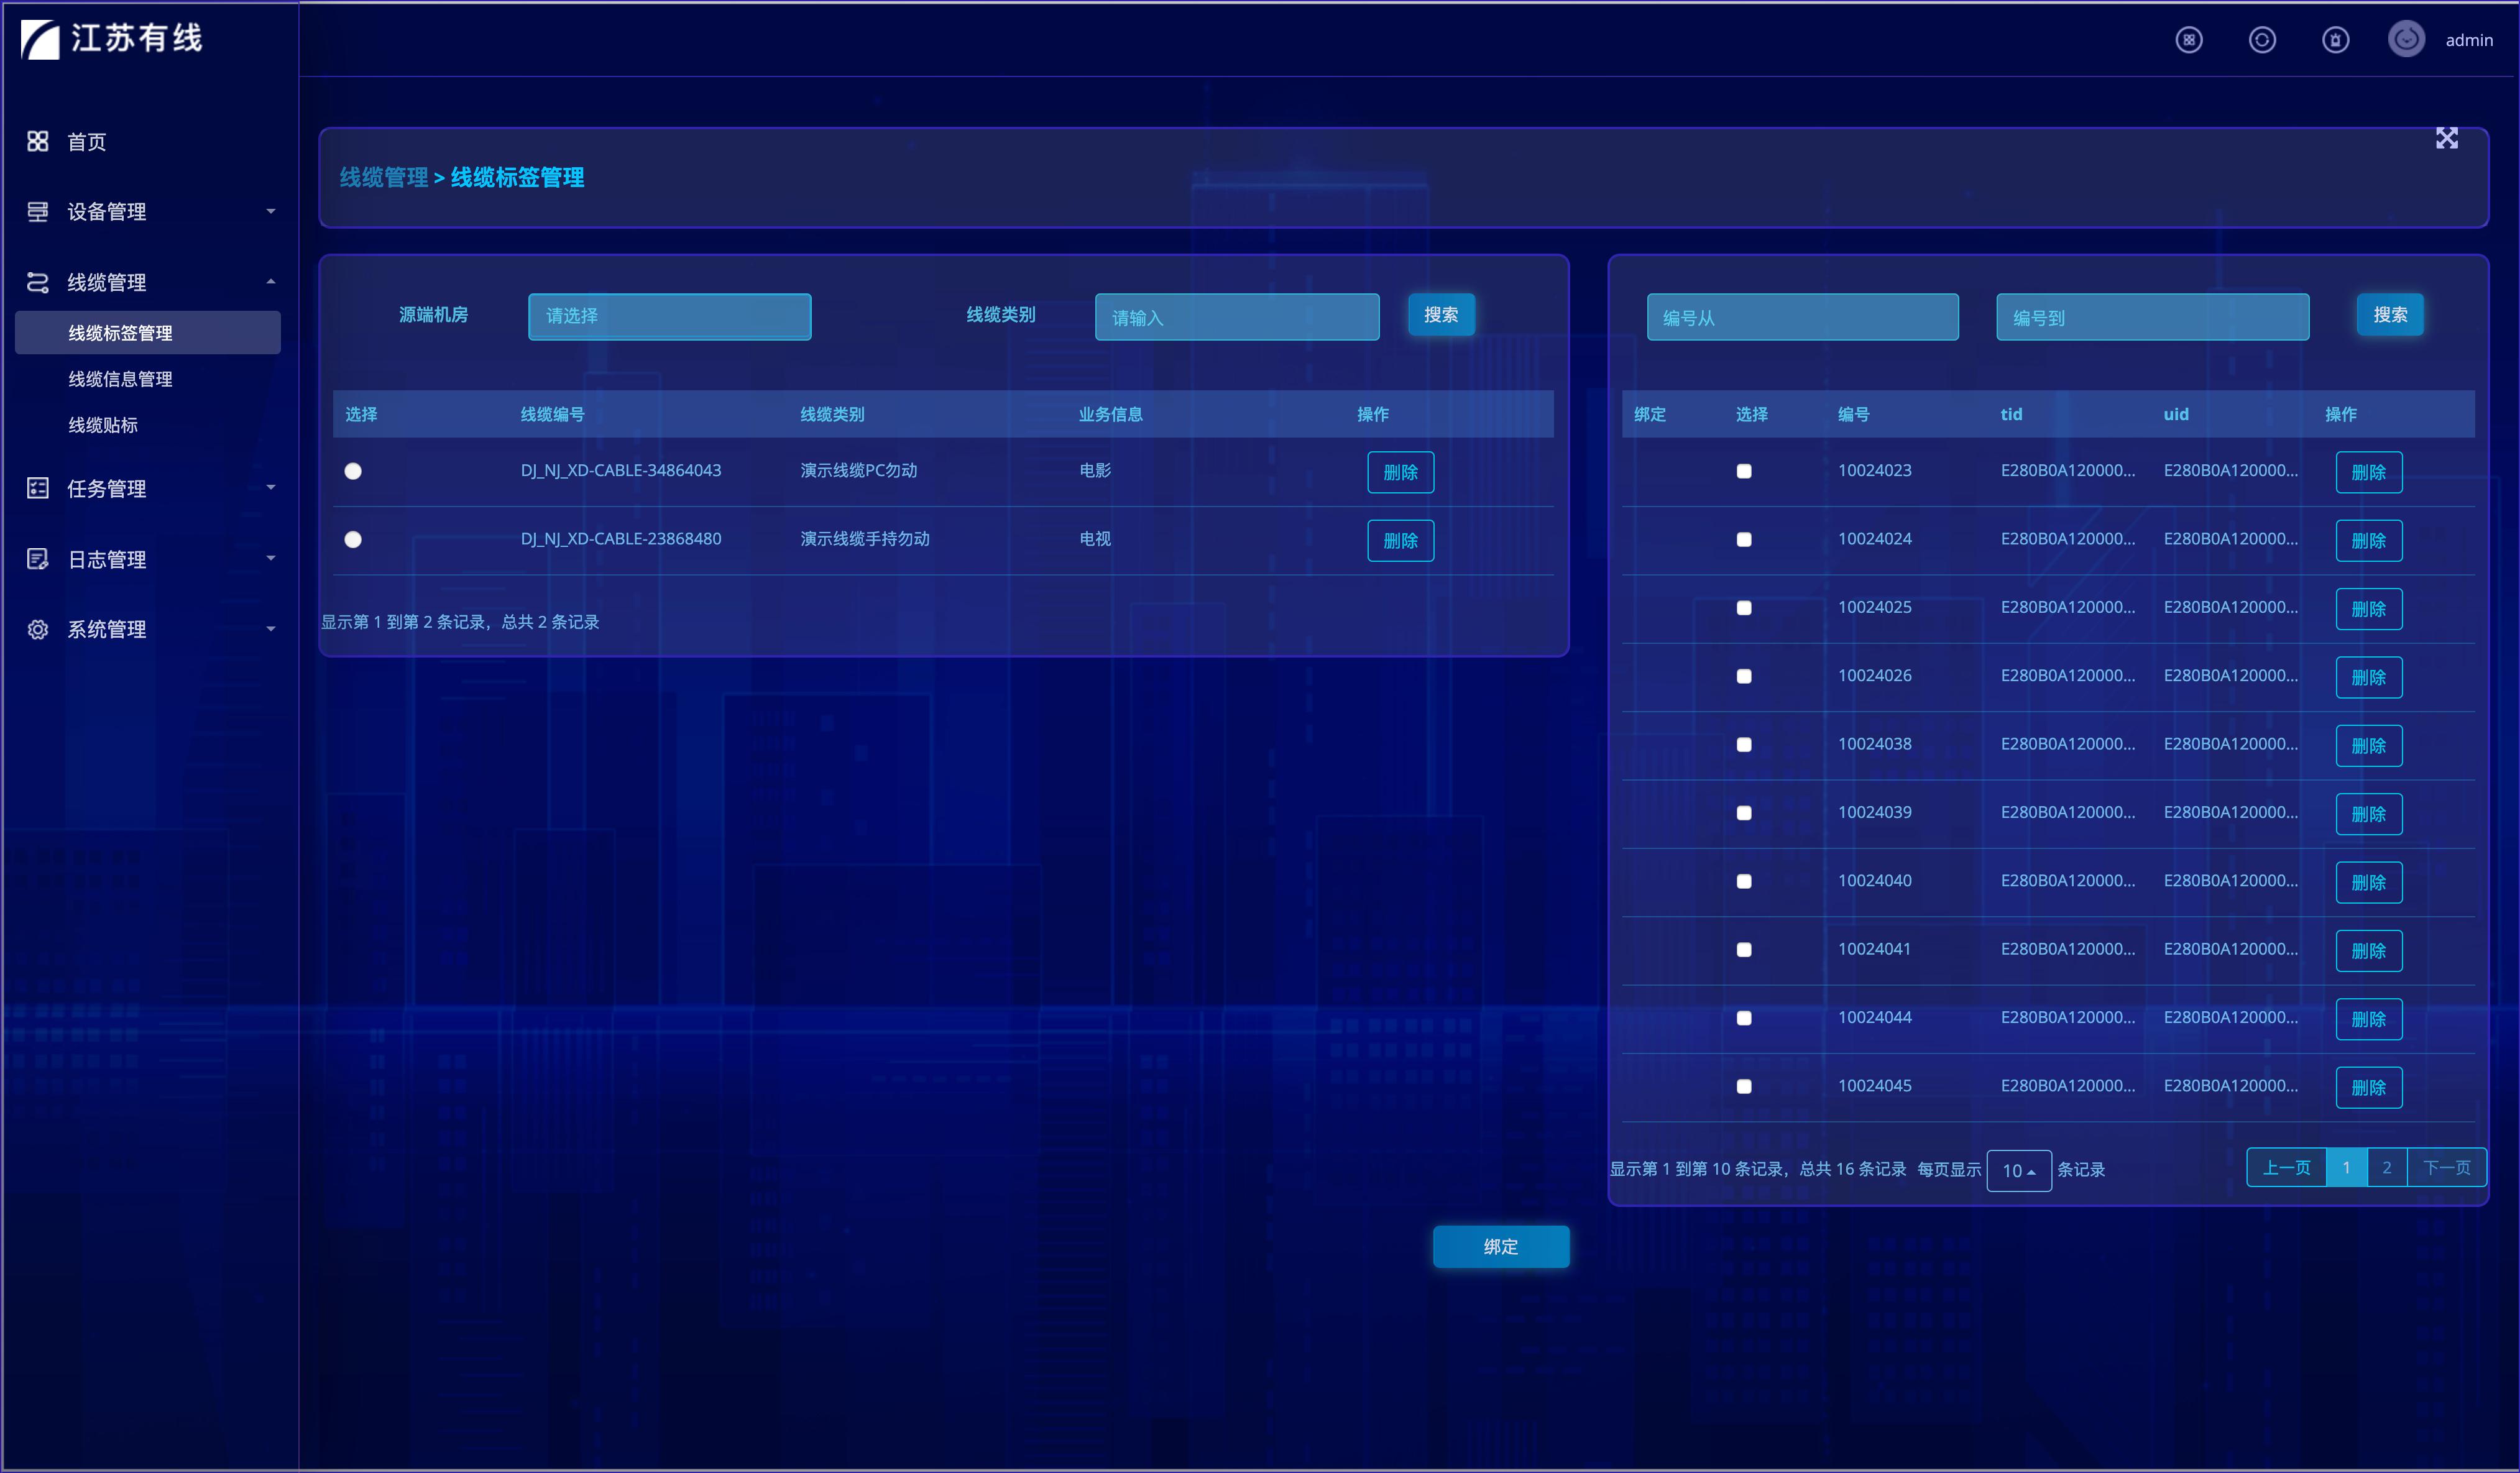
Task: Go to 下一页 next page
Action: (x=2446, y=1167)
